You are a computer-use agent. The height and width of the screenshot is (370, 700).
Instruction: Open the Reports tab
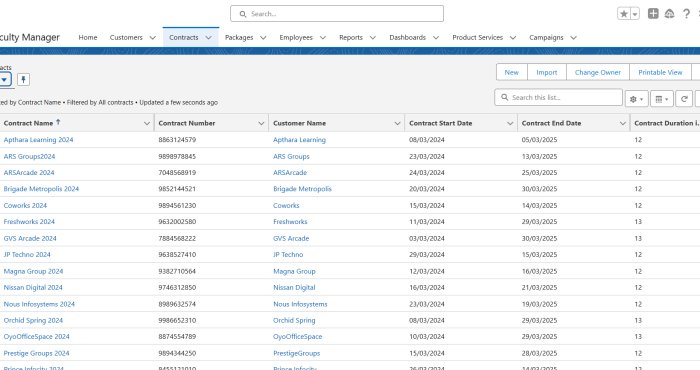click(351, 37)
